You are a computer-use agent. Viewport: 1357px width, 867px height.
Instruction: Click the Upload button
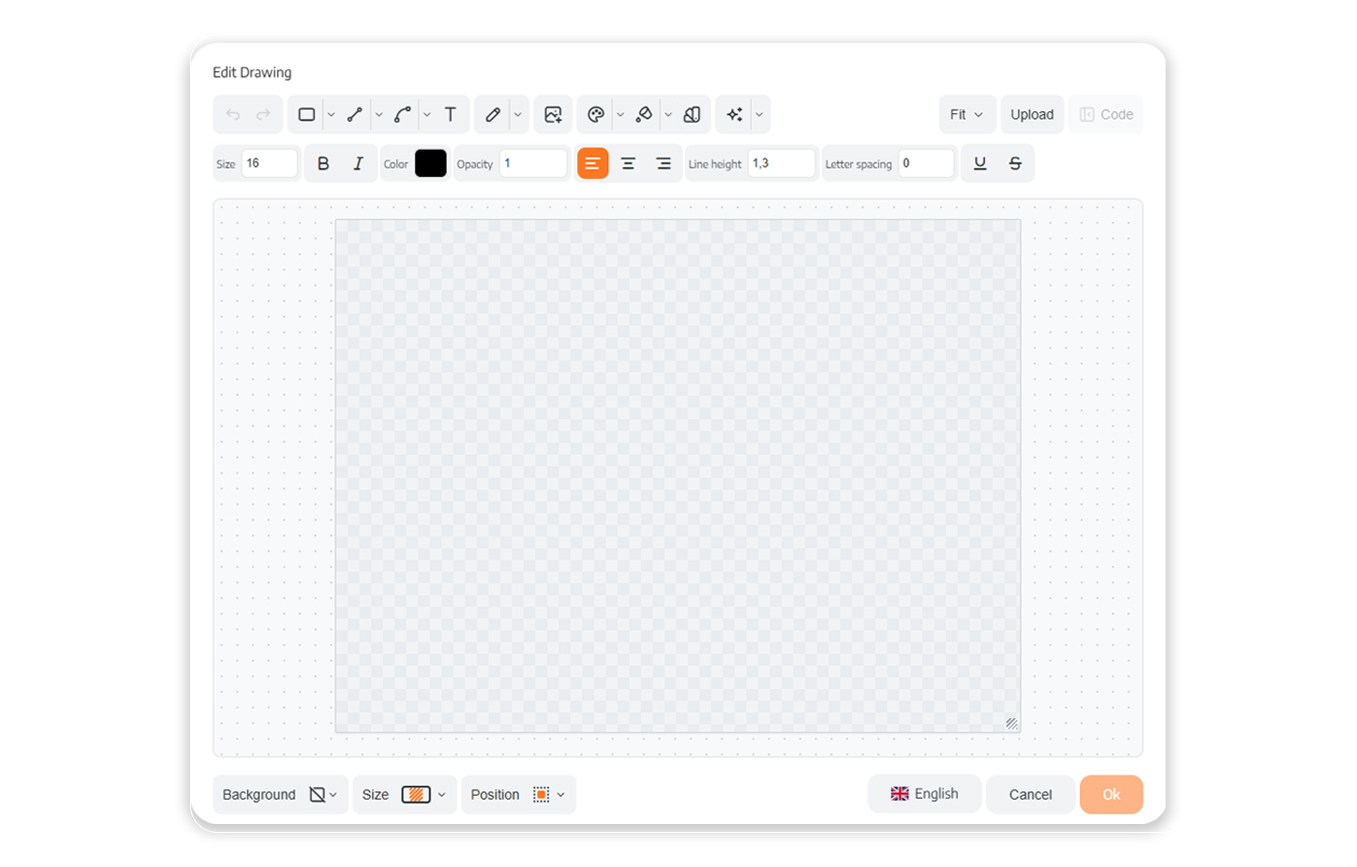pos(1032,115)
